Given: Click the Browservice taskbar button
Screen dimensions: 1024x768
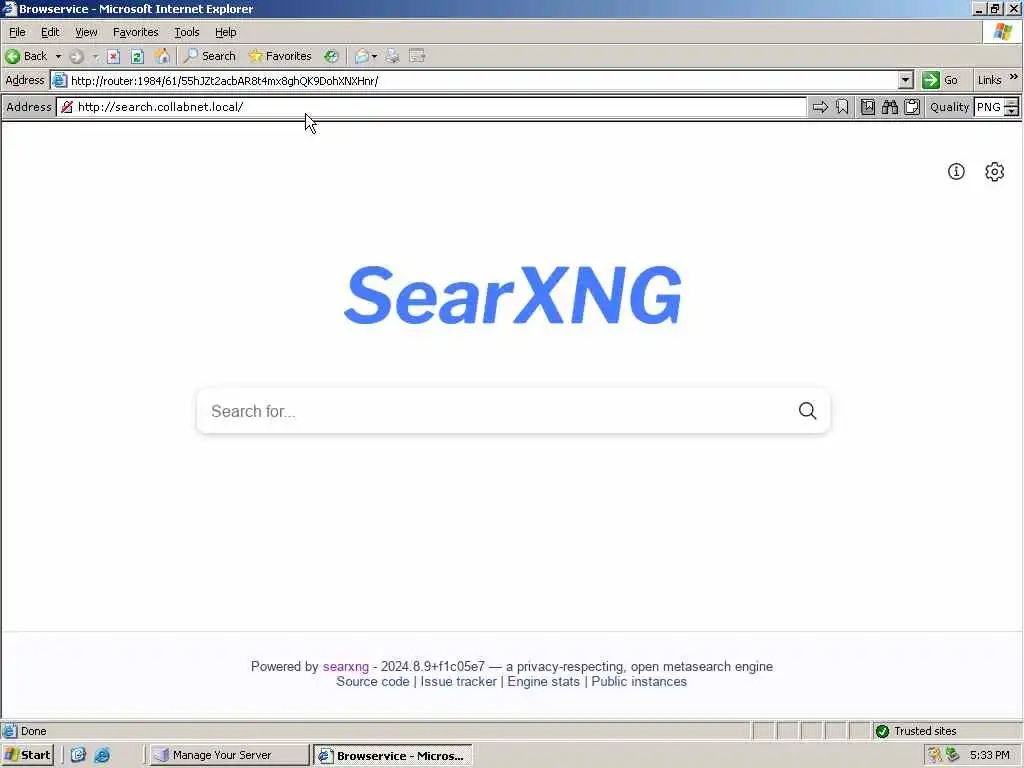Looking at the screenshot, I should [392, 756].
